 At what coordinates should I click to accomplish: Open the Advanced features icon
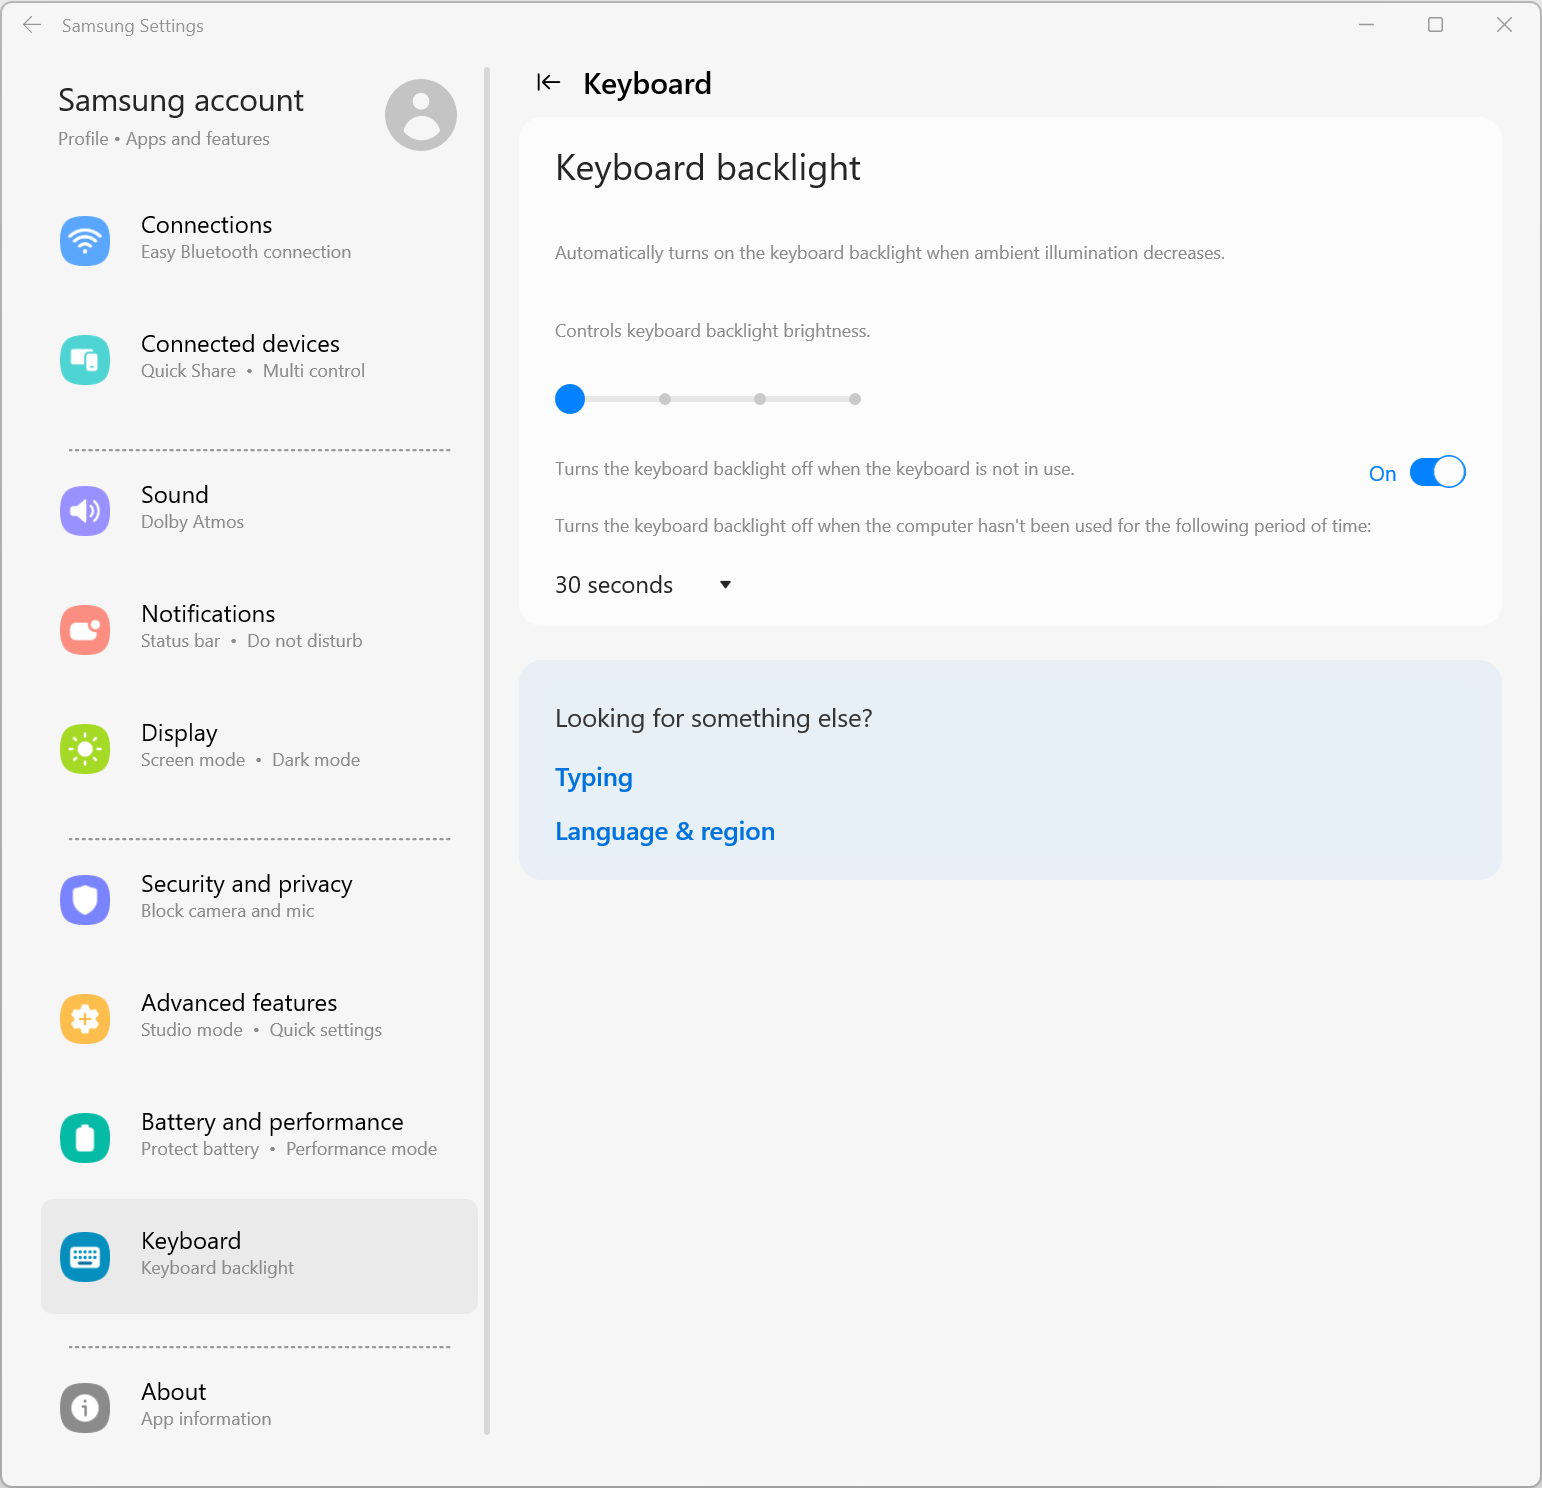click(x=85, y=1019)
